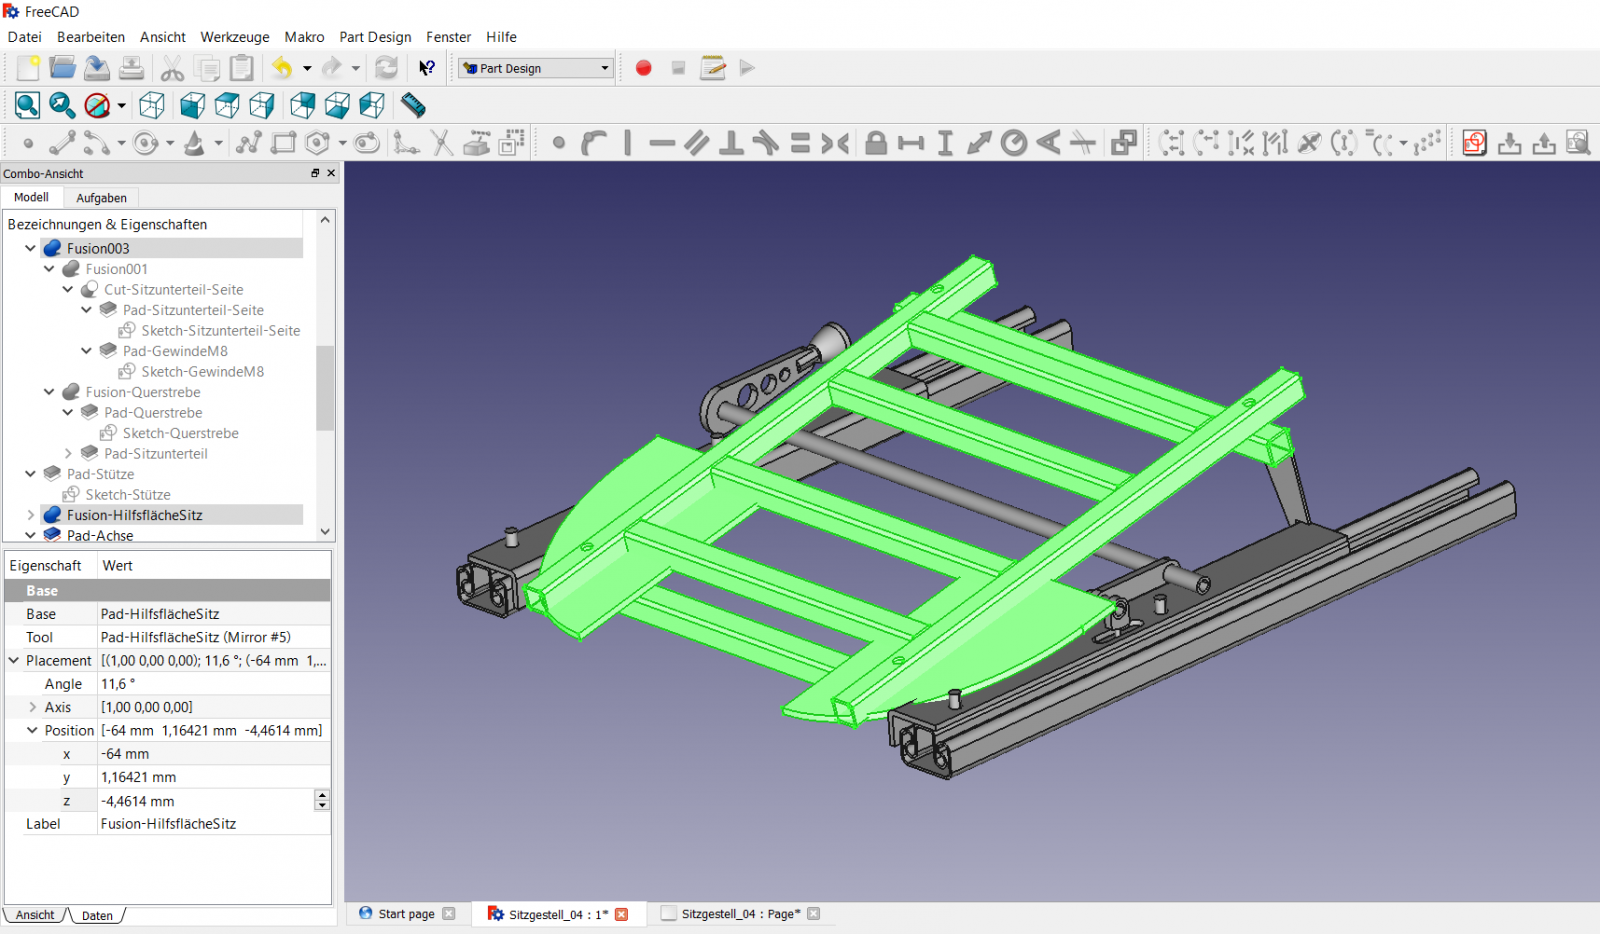Viewport: 1600px width, 934px height.
Task: Switch to front view cube
Action: [x=193, y=105]
